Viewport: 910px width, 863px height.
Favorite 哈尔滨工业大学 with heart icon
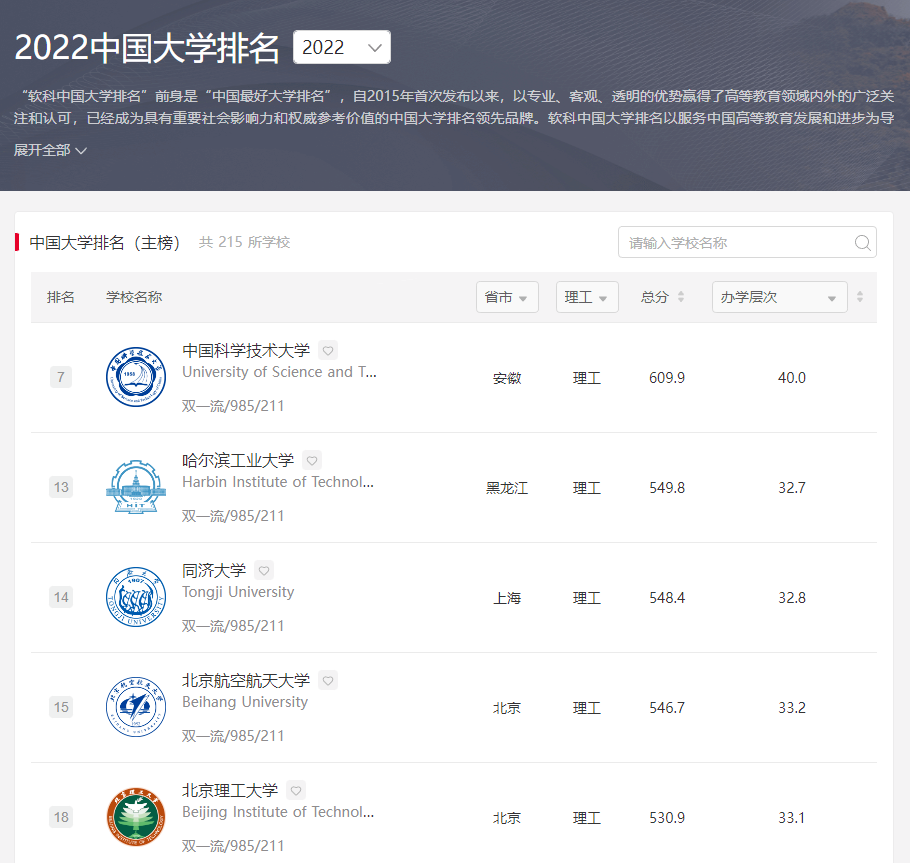pos(312,461)
